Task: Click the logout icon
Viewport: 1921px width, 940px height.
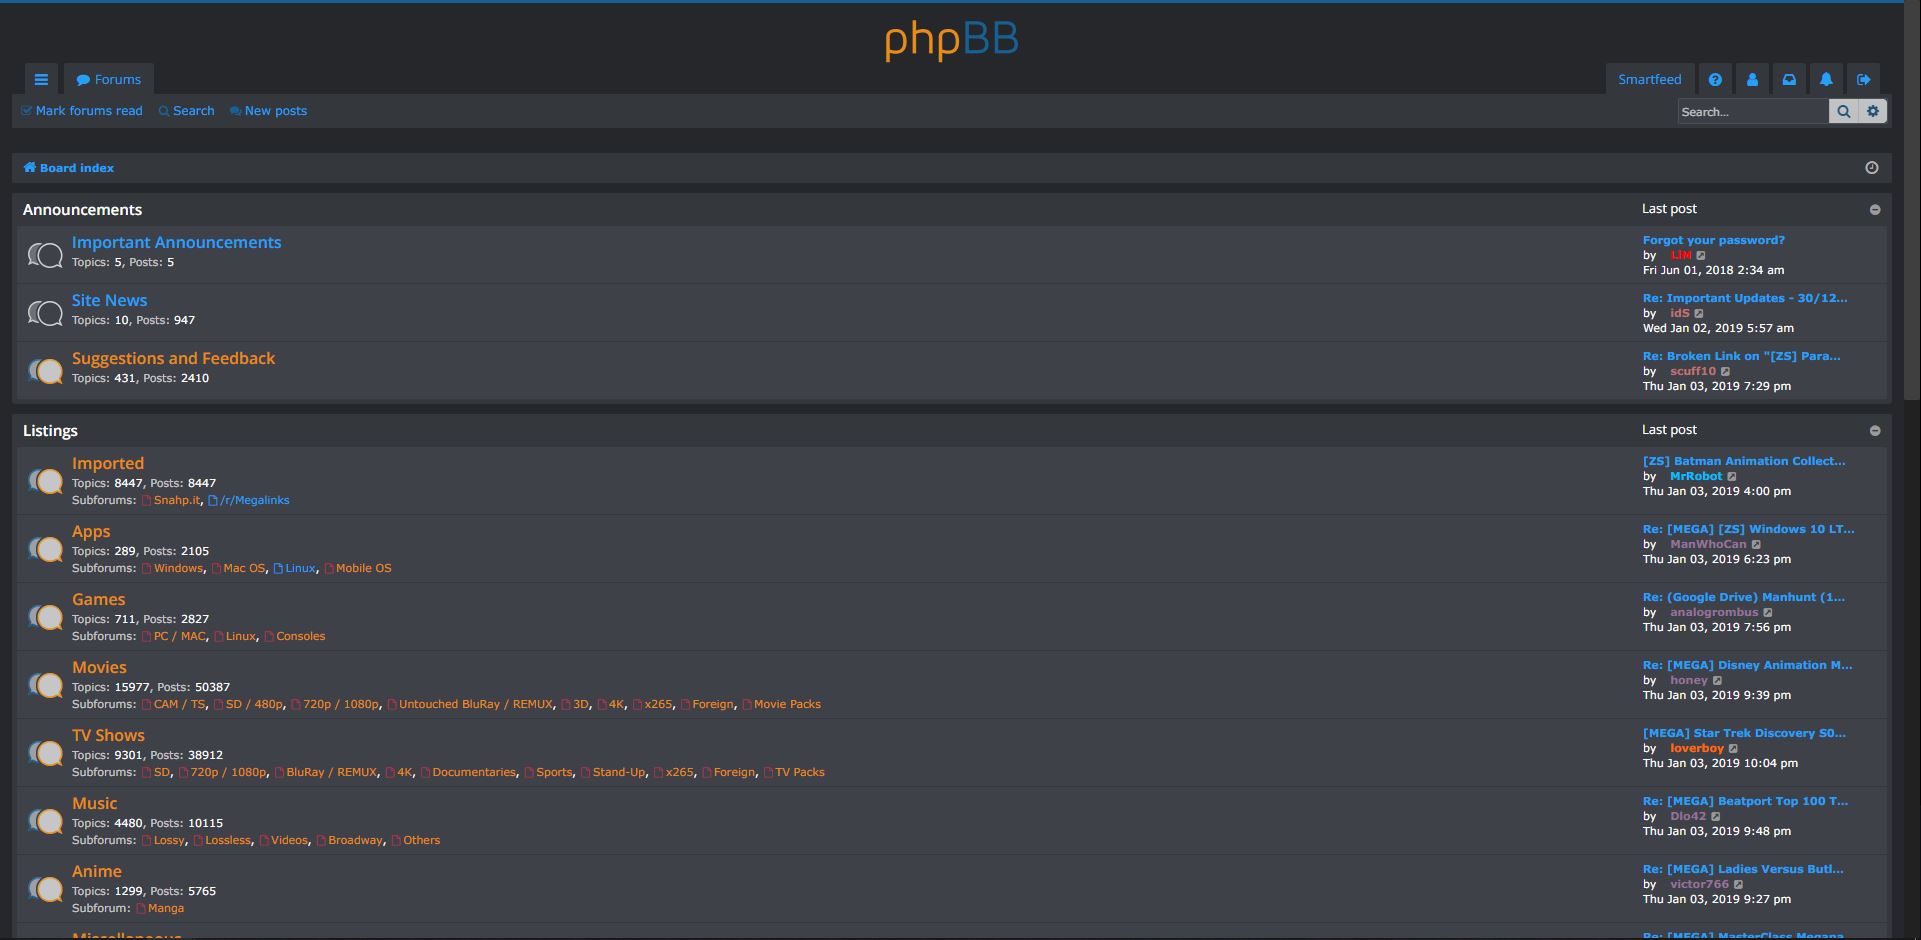Action: point(1863,79)
